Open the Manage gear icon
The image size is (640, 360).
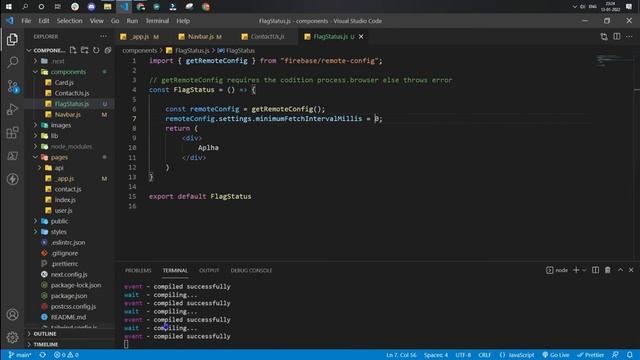click(12, 337)
